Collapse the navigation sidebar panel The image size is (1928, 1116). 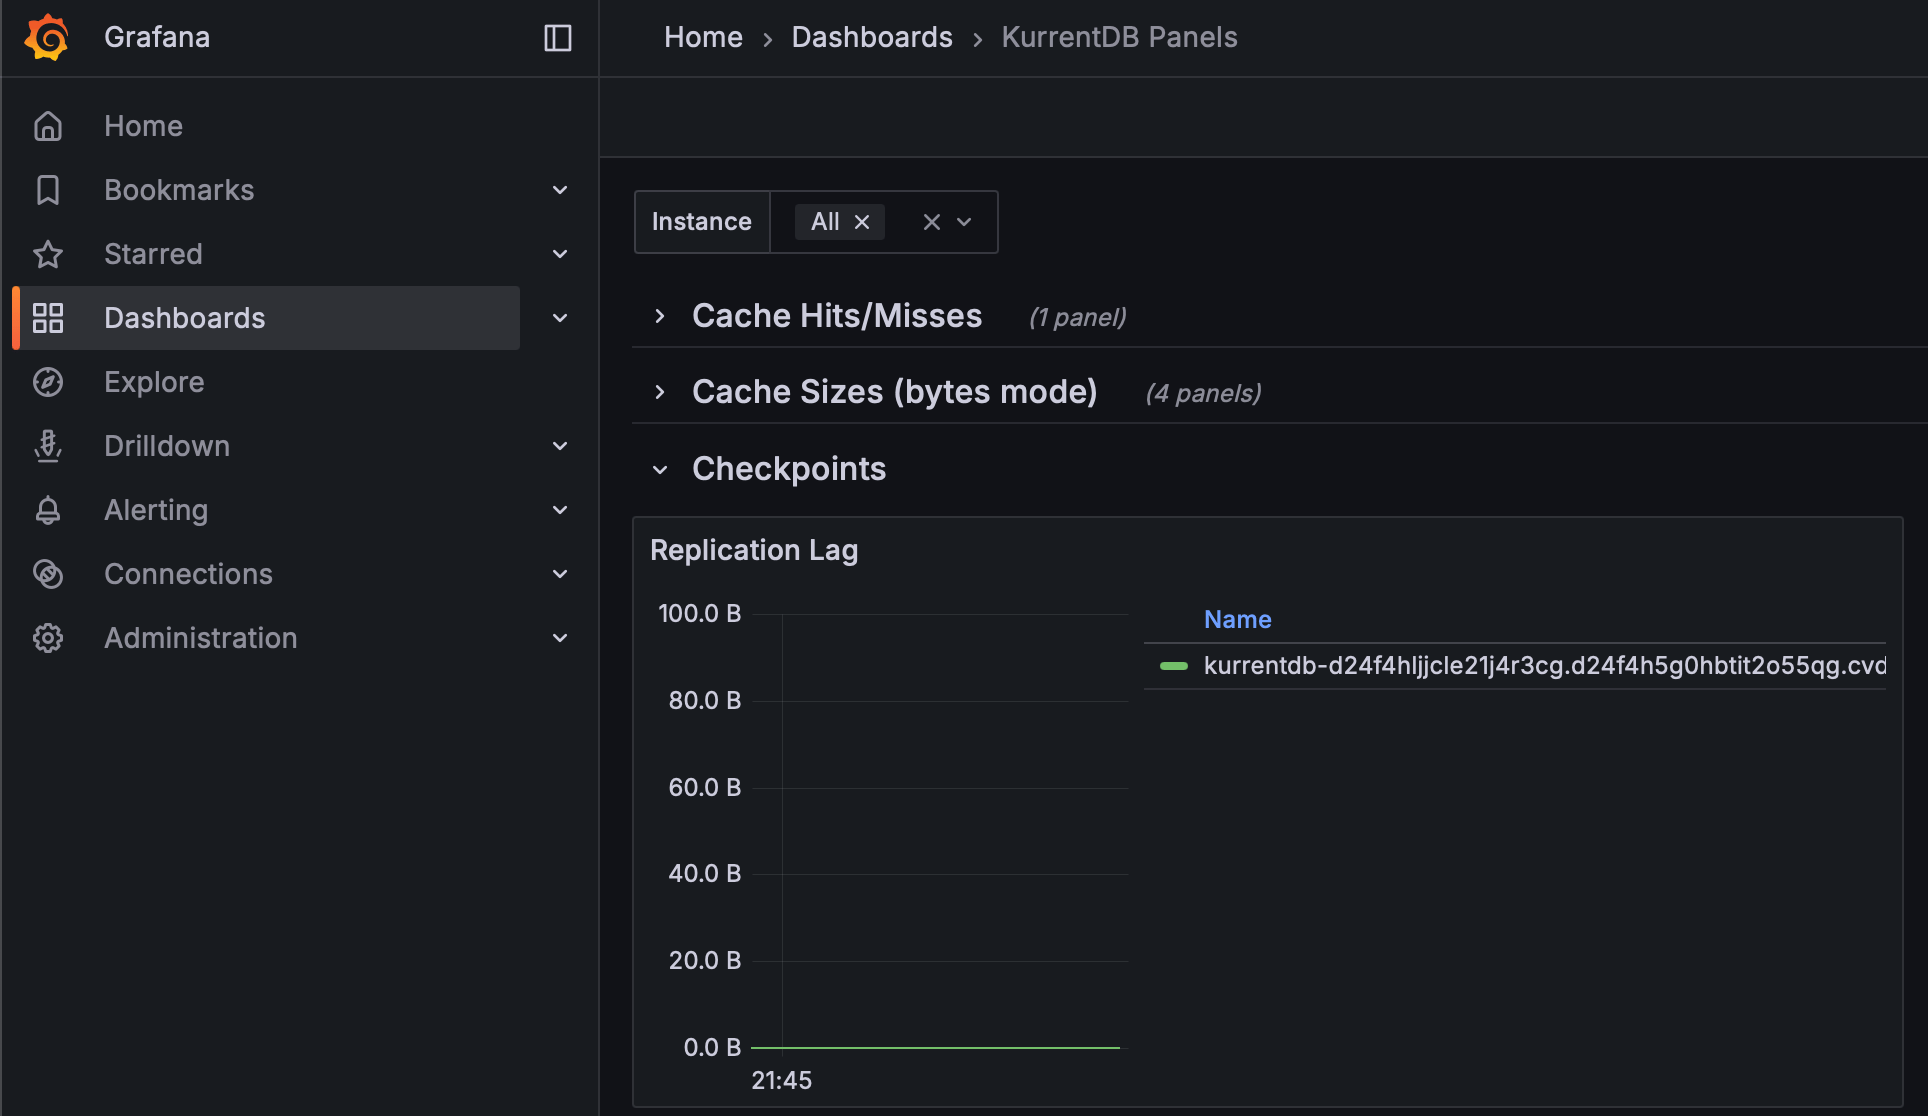pyautogui.click(x=557, y=37)
